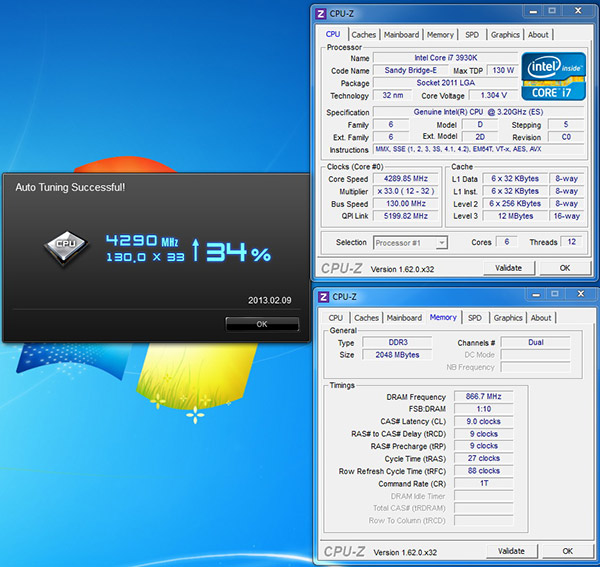Switch to the SPD tab in the lower CPU-Z window
This screenshot has height=567, width=600.
coord(475,318)
